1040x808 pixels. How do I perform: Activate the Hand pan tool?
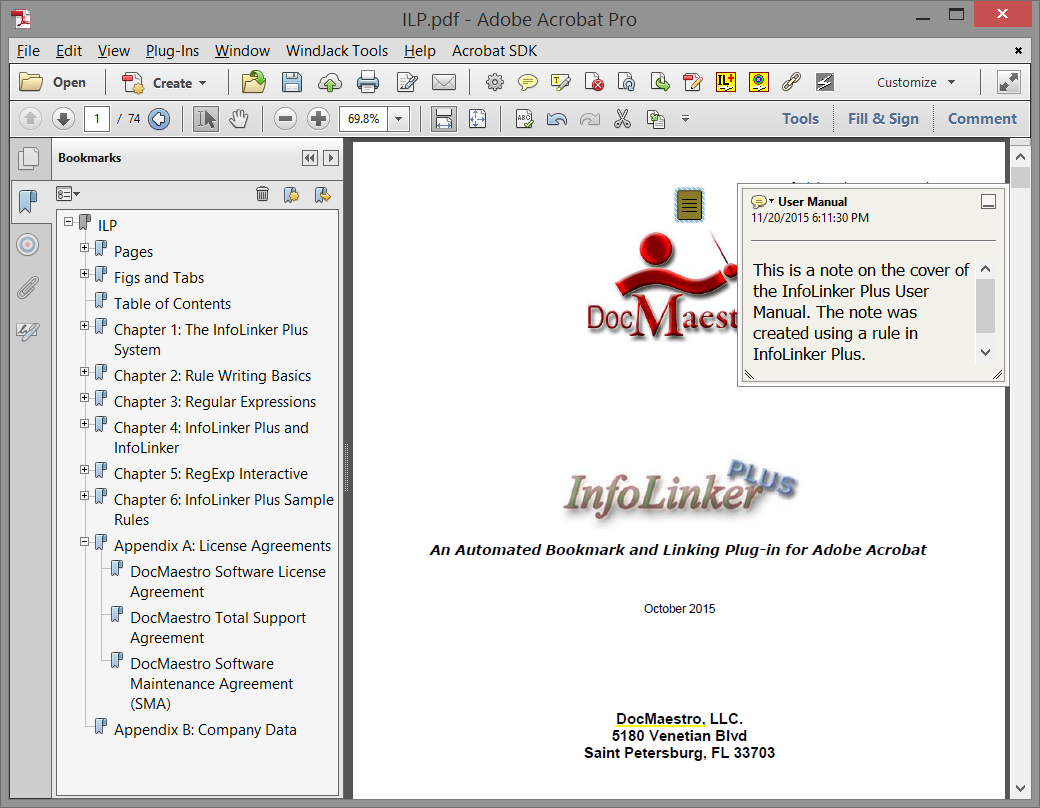pyautogui.click(x=239, y=119)
